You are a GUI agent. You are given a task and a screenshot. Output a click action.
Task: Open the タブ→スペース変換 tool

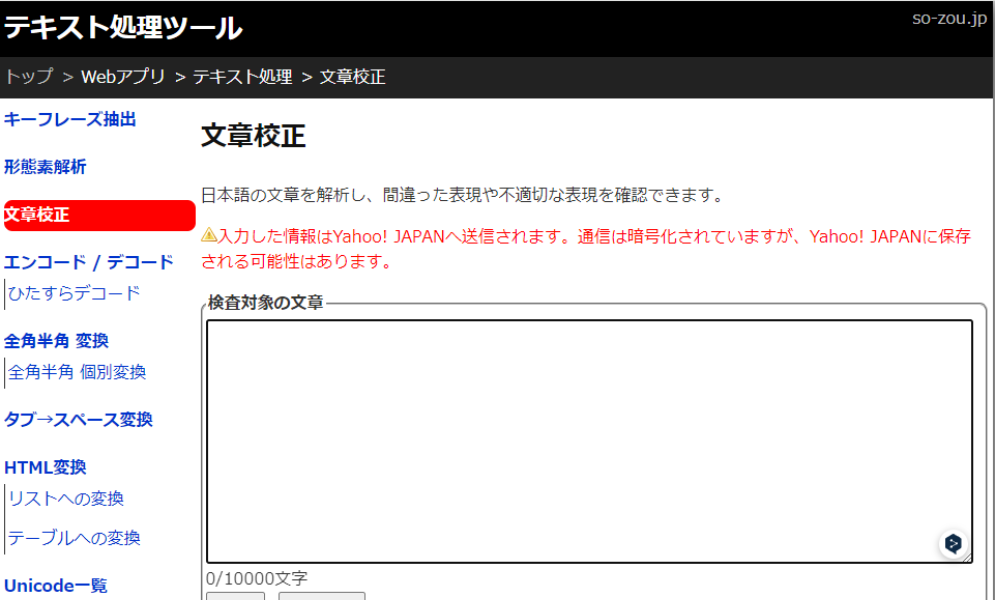[78, 419]
